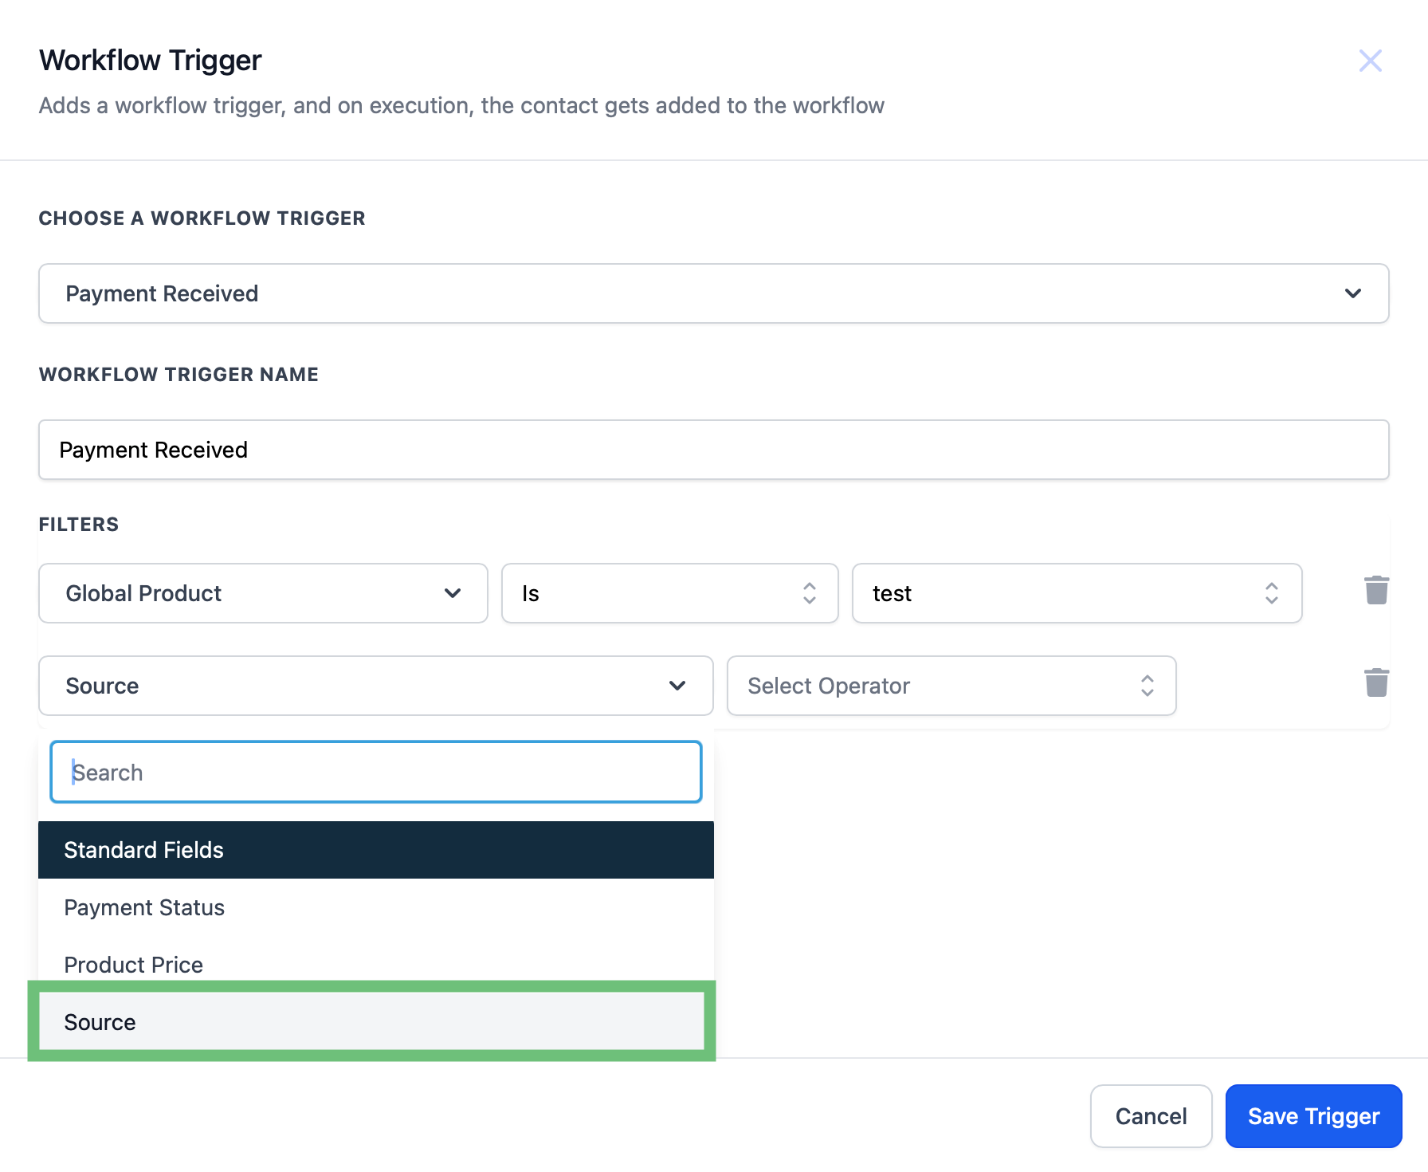1428x1172 pixels.
Task: Open the Select Operator dropdown
Action: (951, 686)
